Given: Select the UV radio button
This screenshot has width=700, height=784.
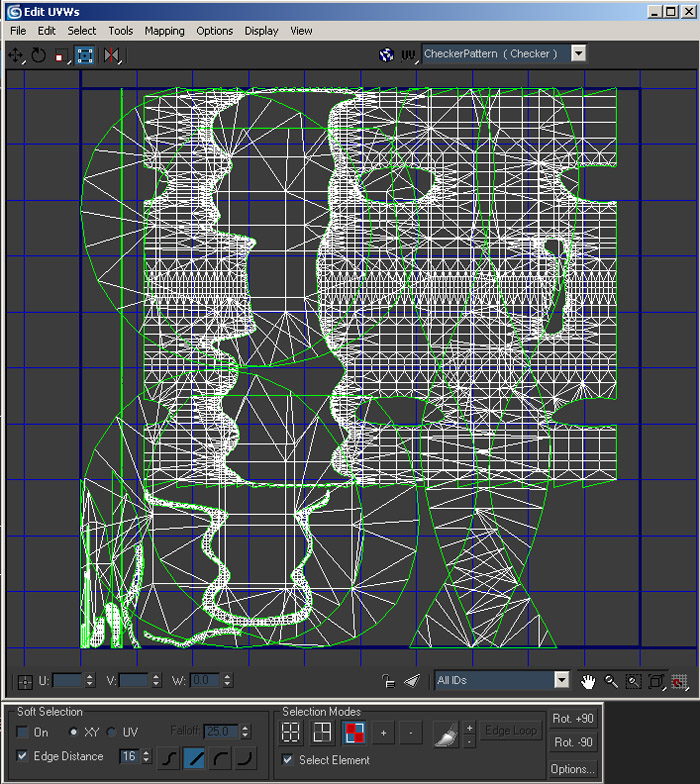Looking at the screenshot, I should 112,732.
